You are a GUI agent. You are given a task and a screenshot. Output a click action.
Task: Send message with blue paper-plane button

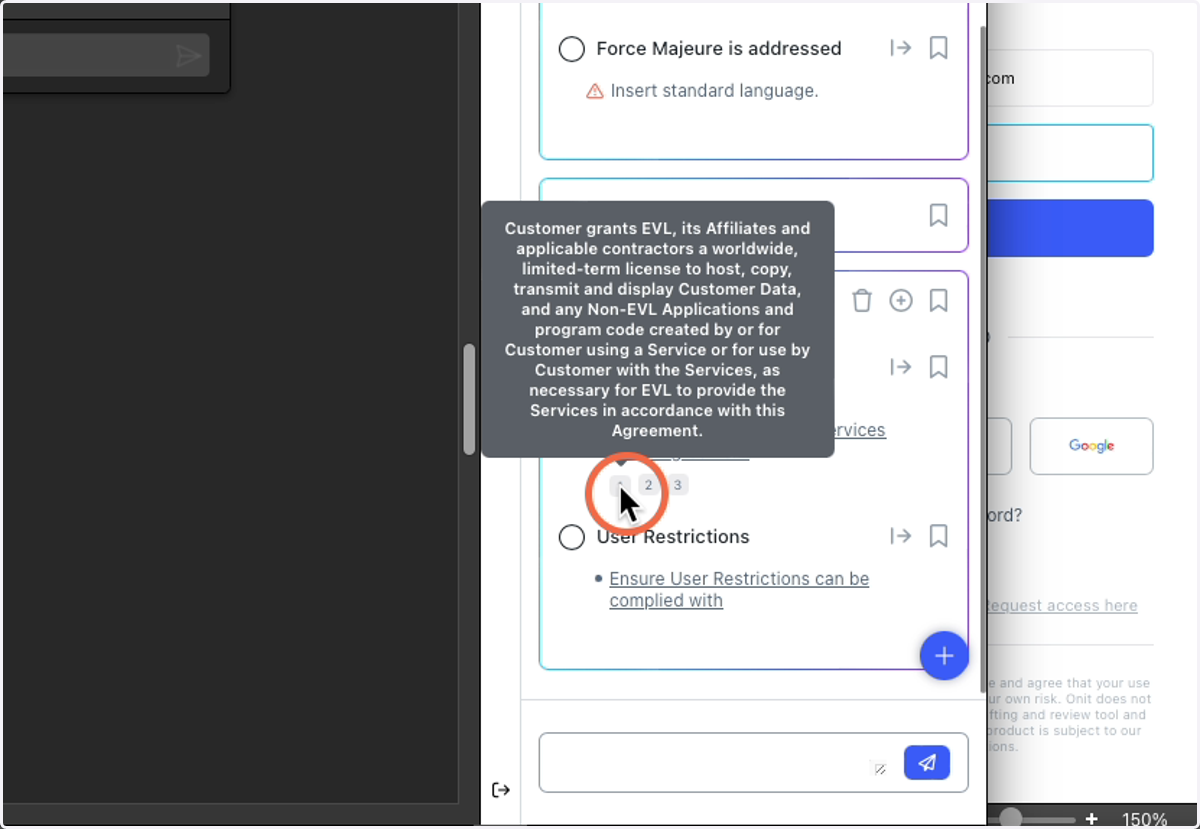pyautogui.click(x=927, y=763)
